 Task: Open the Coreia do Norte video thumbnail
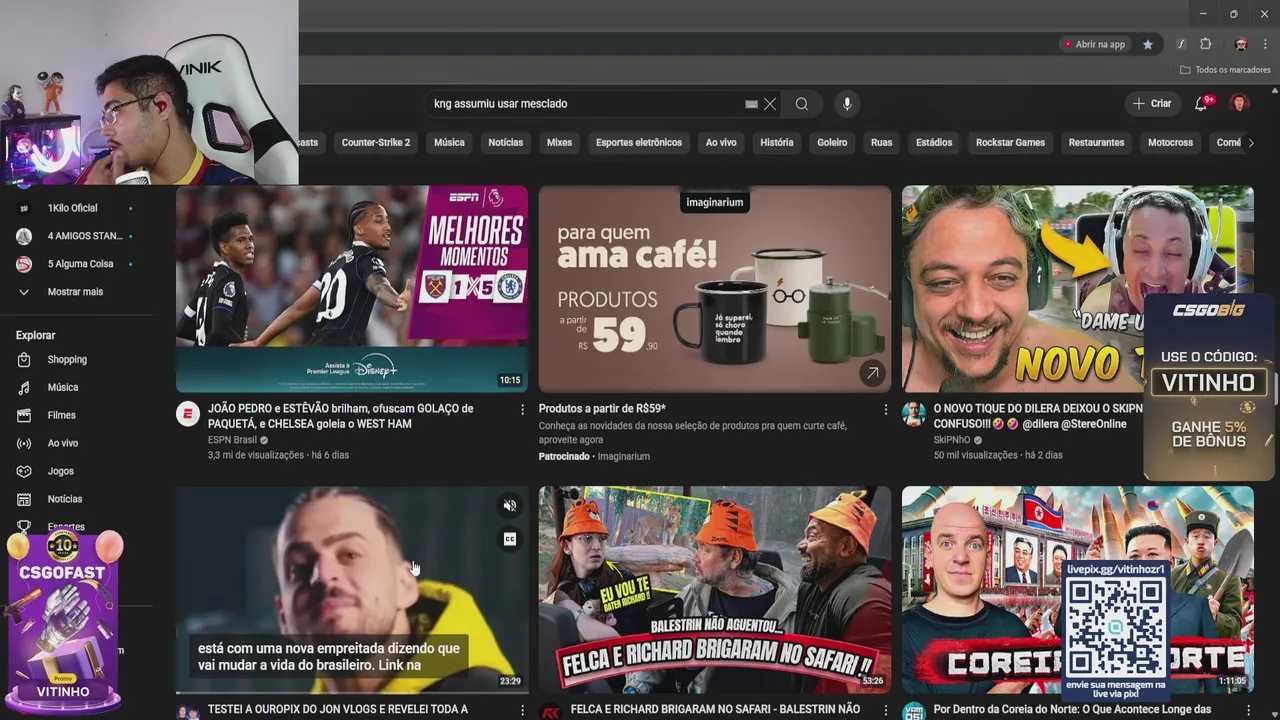click(x=1077, y=590)
